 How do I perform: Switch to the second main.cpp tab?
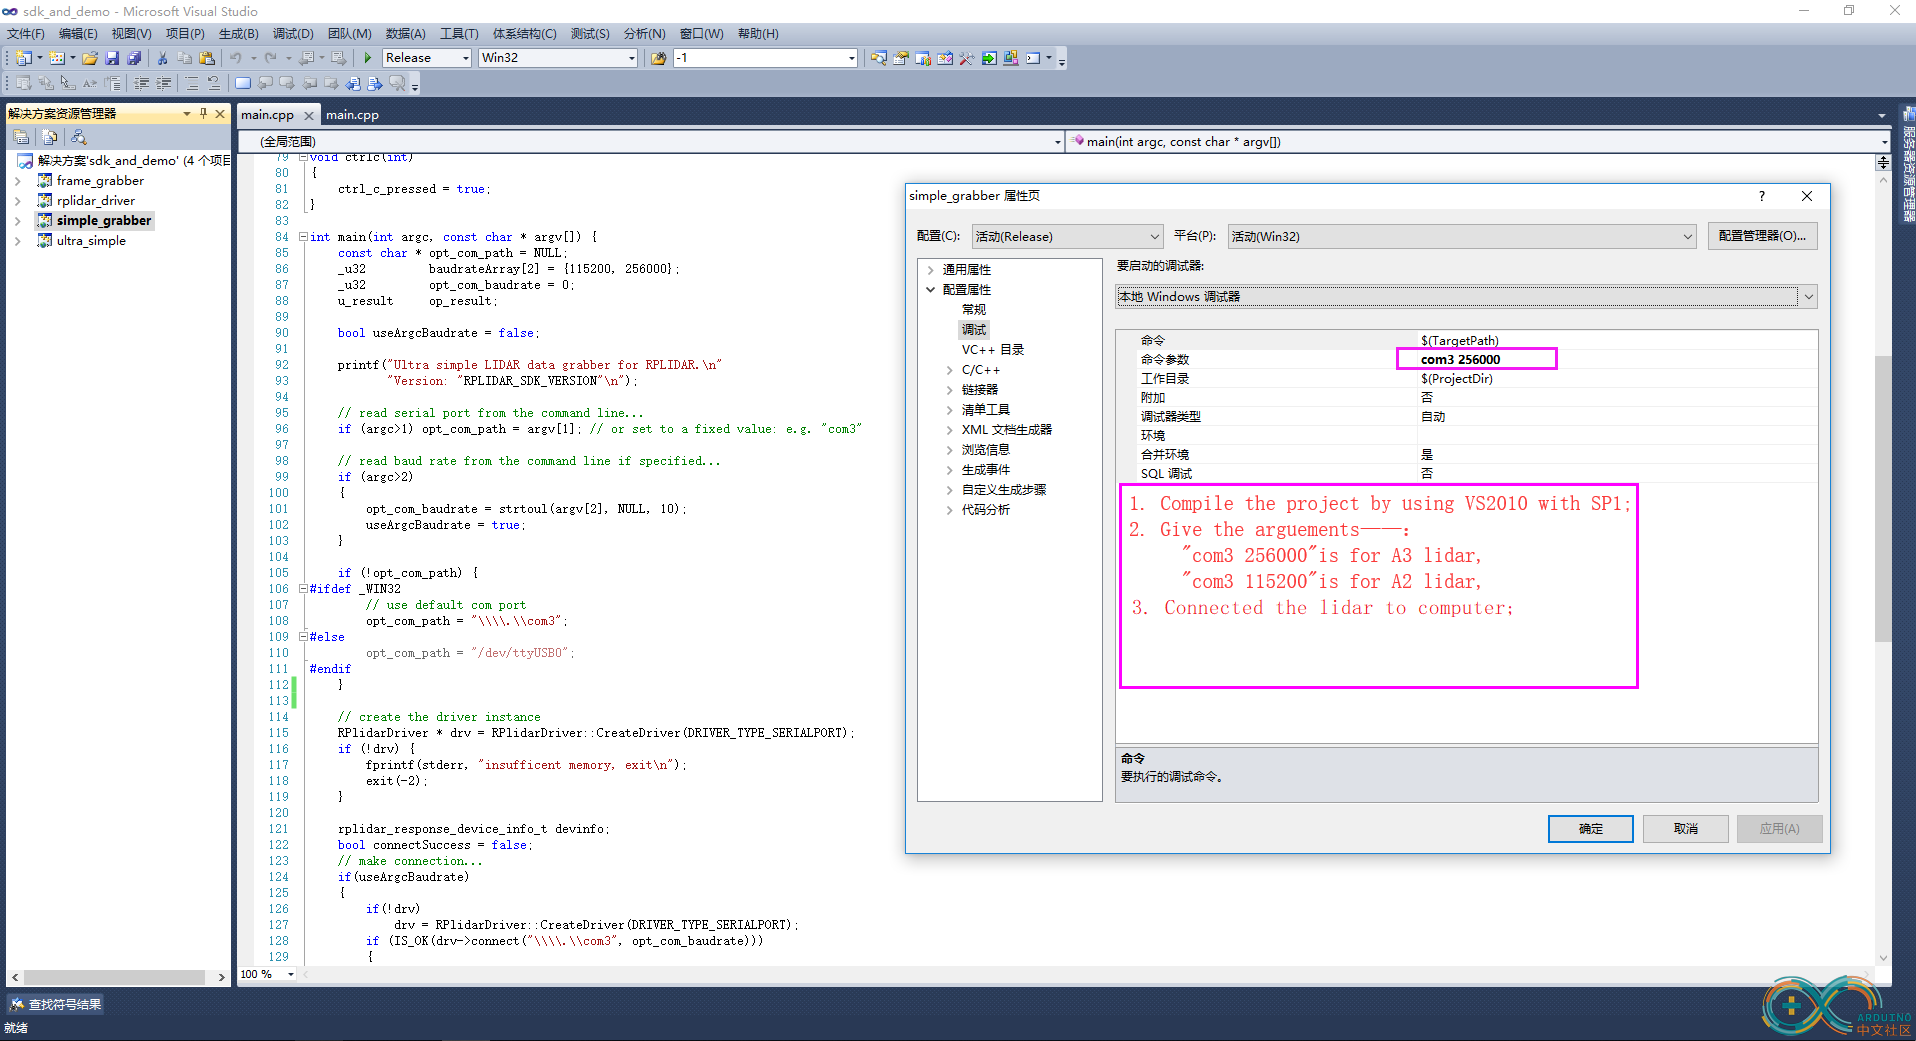353,115
